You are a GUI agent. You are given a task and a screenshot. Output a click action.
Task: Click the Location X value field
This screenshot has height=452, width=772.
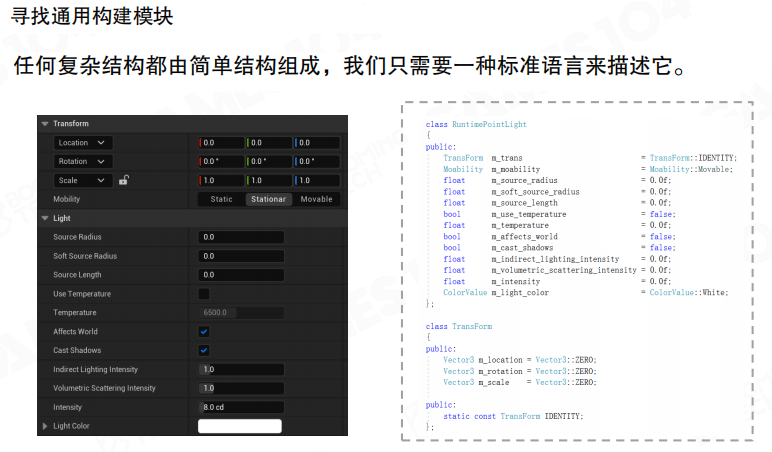point(221,143)
